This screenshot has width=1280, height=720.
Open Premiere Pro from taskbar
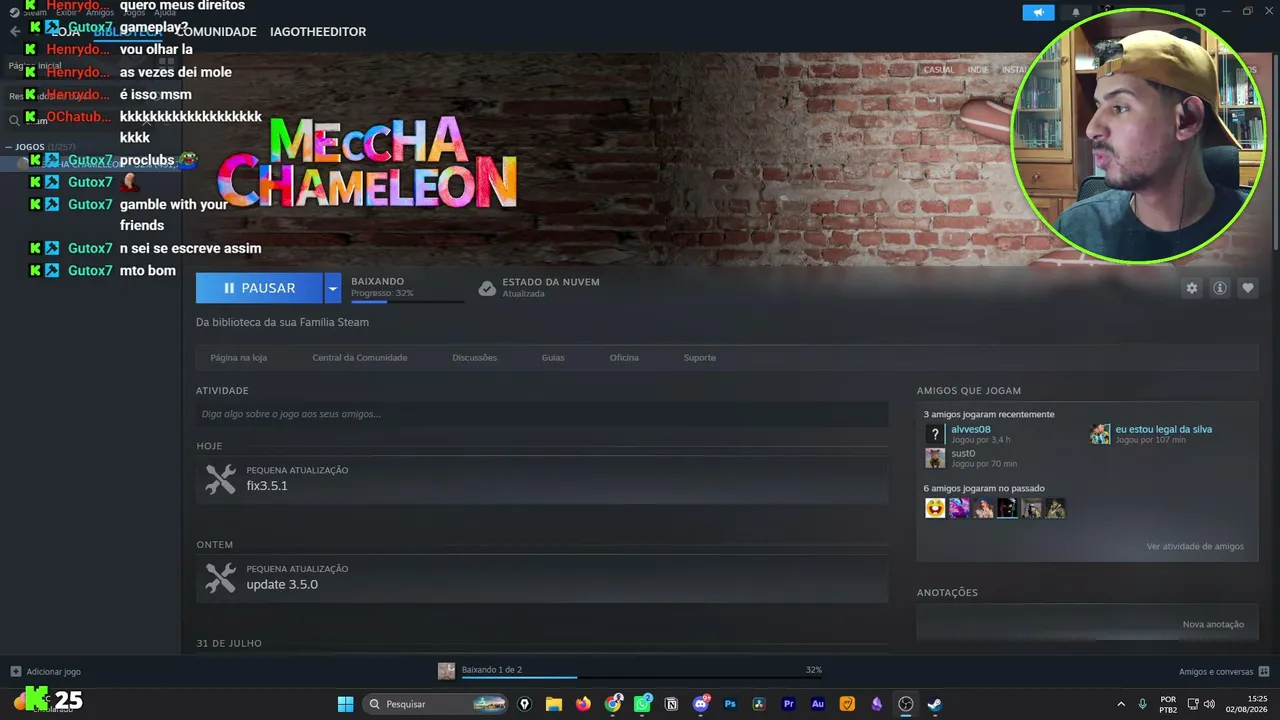coord(789,704)
